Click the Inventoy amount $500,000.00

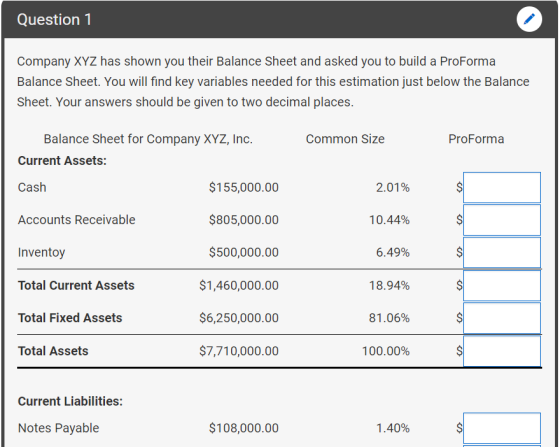coord(244,252)
